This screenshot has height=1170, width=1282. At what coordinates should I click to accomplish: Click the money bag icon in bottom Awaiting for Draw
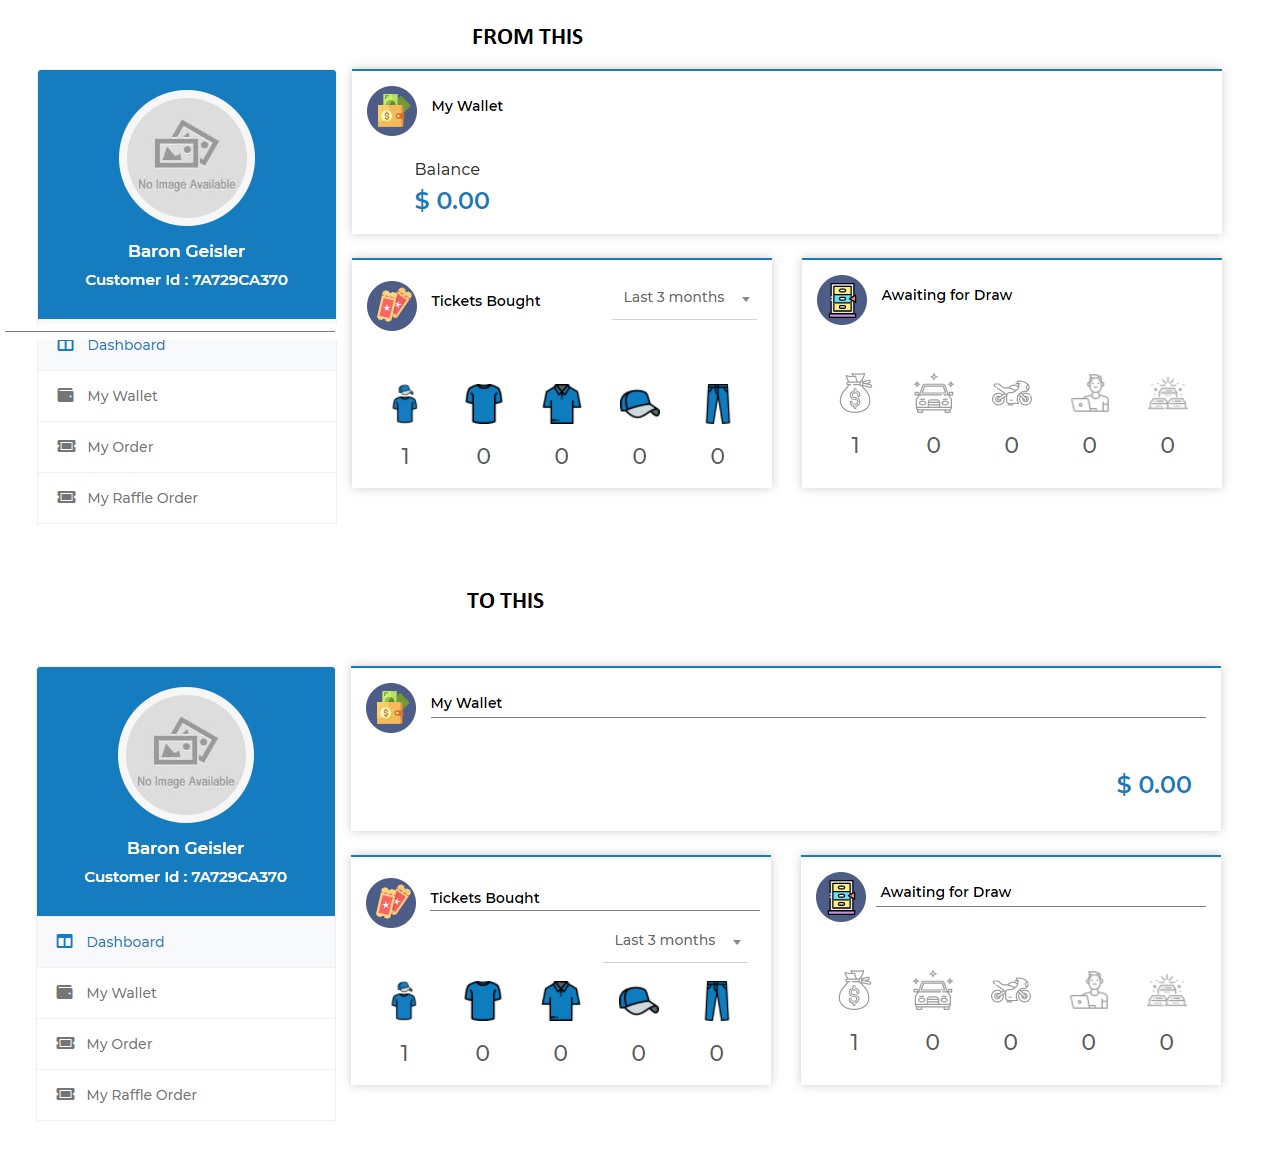point(854,990)
